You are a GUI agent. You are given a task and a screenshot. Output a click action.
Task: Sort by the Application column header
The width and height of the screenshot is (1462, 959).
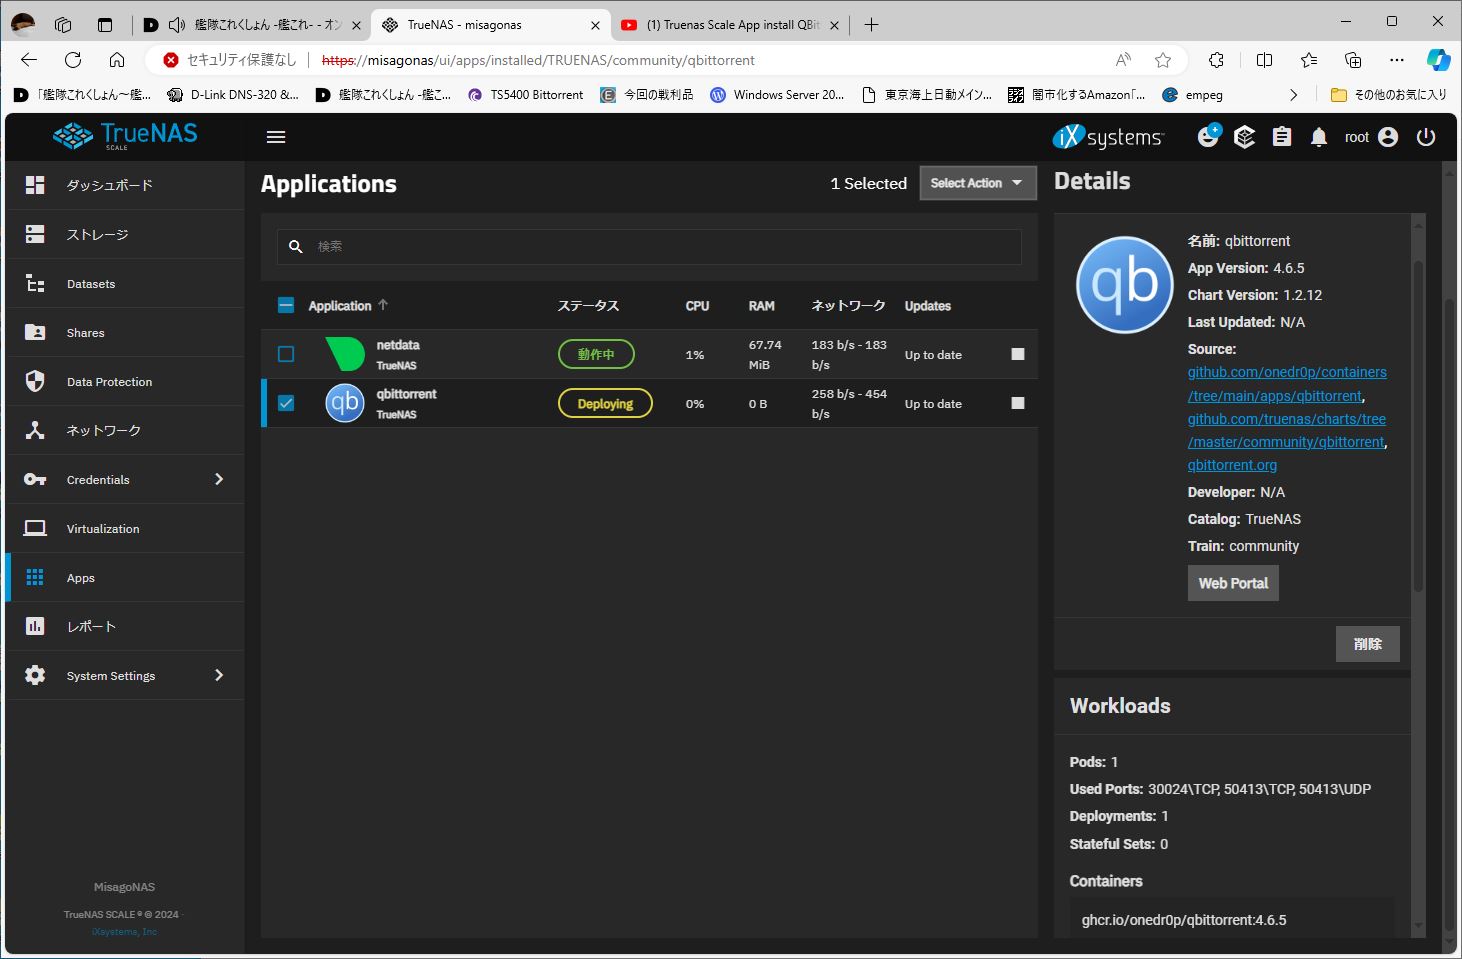[340, 306]
